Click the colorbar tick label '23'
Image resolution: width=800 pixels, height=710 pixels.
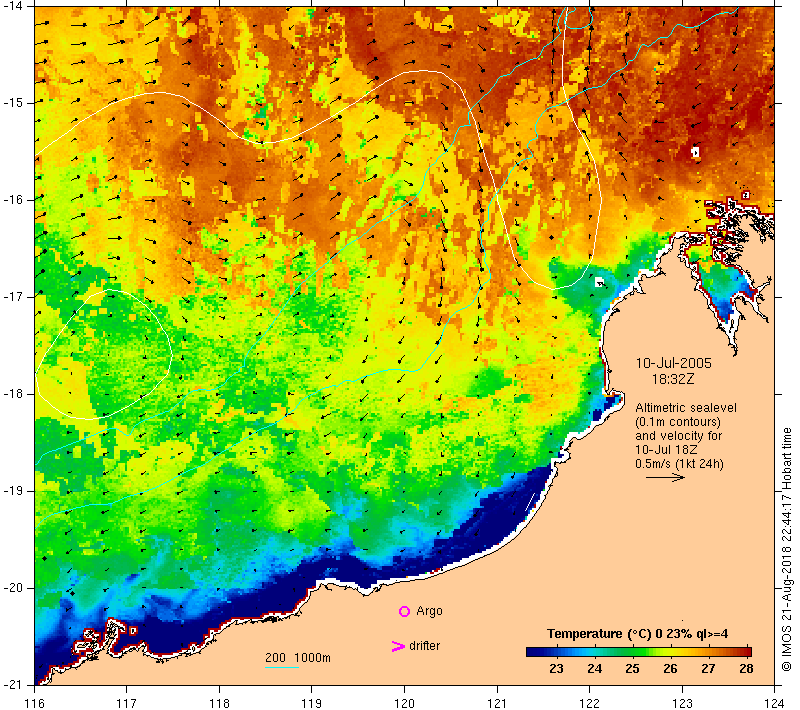coord(556,669)
